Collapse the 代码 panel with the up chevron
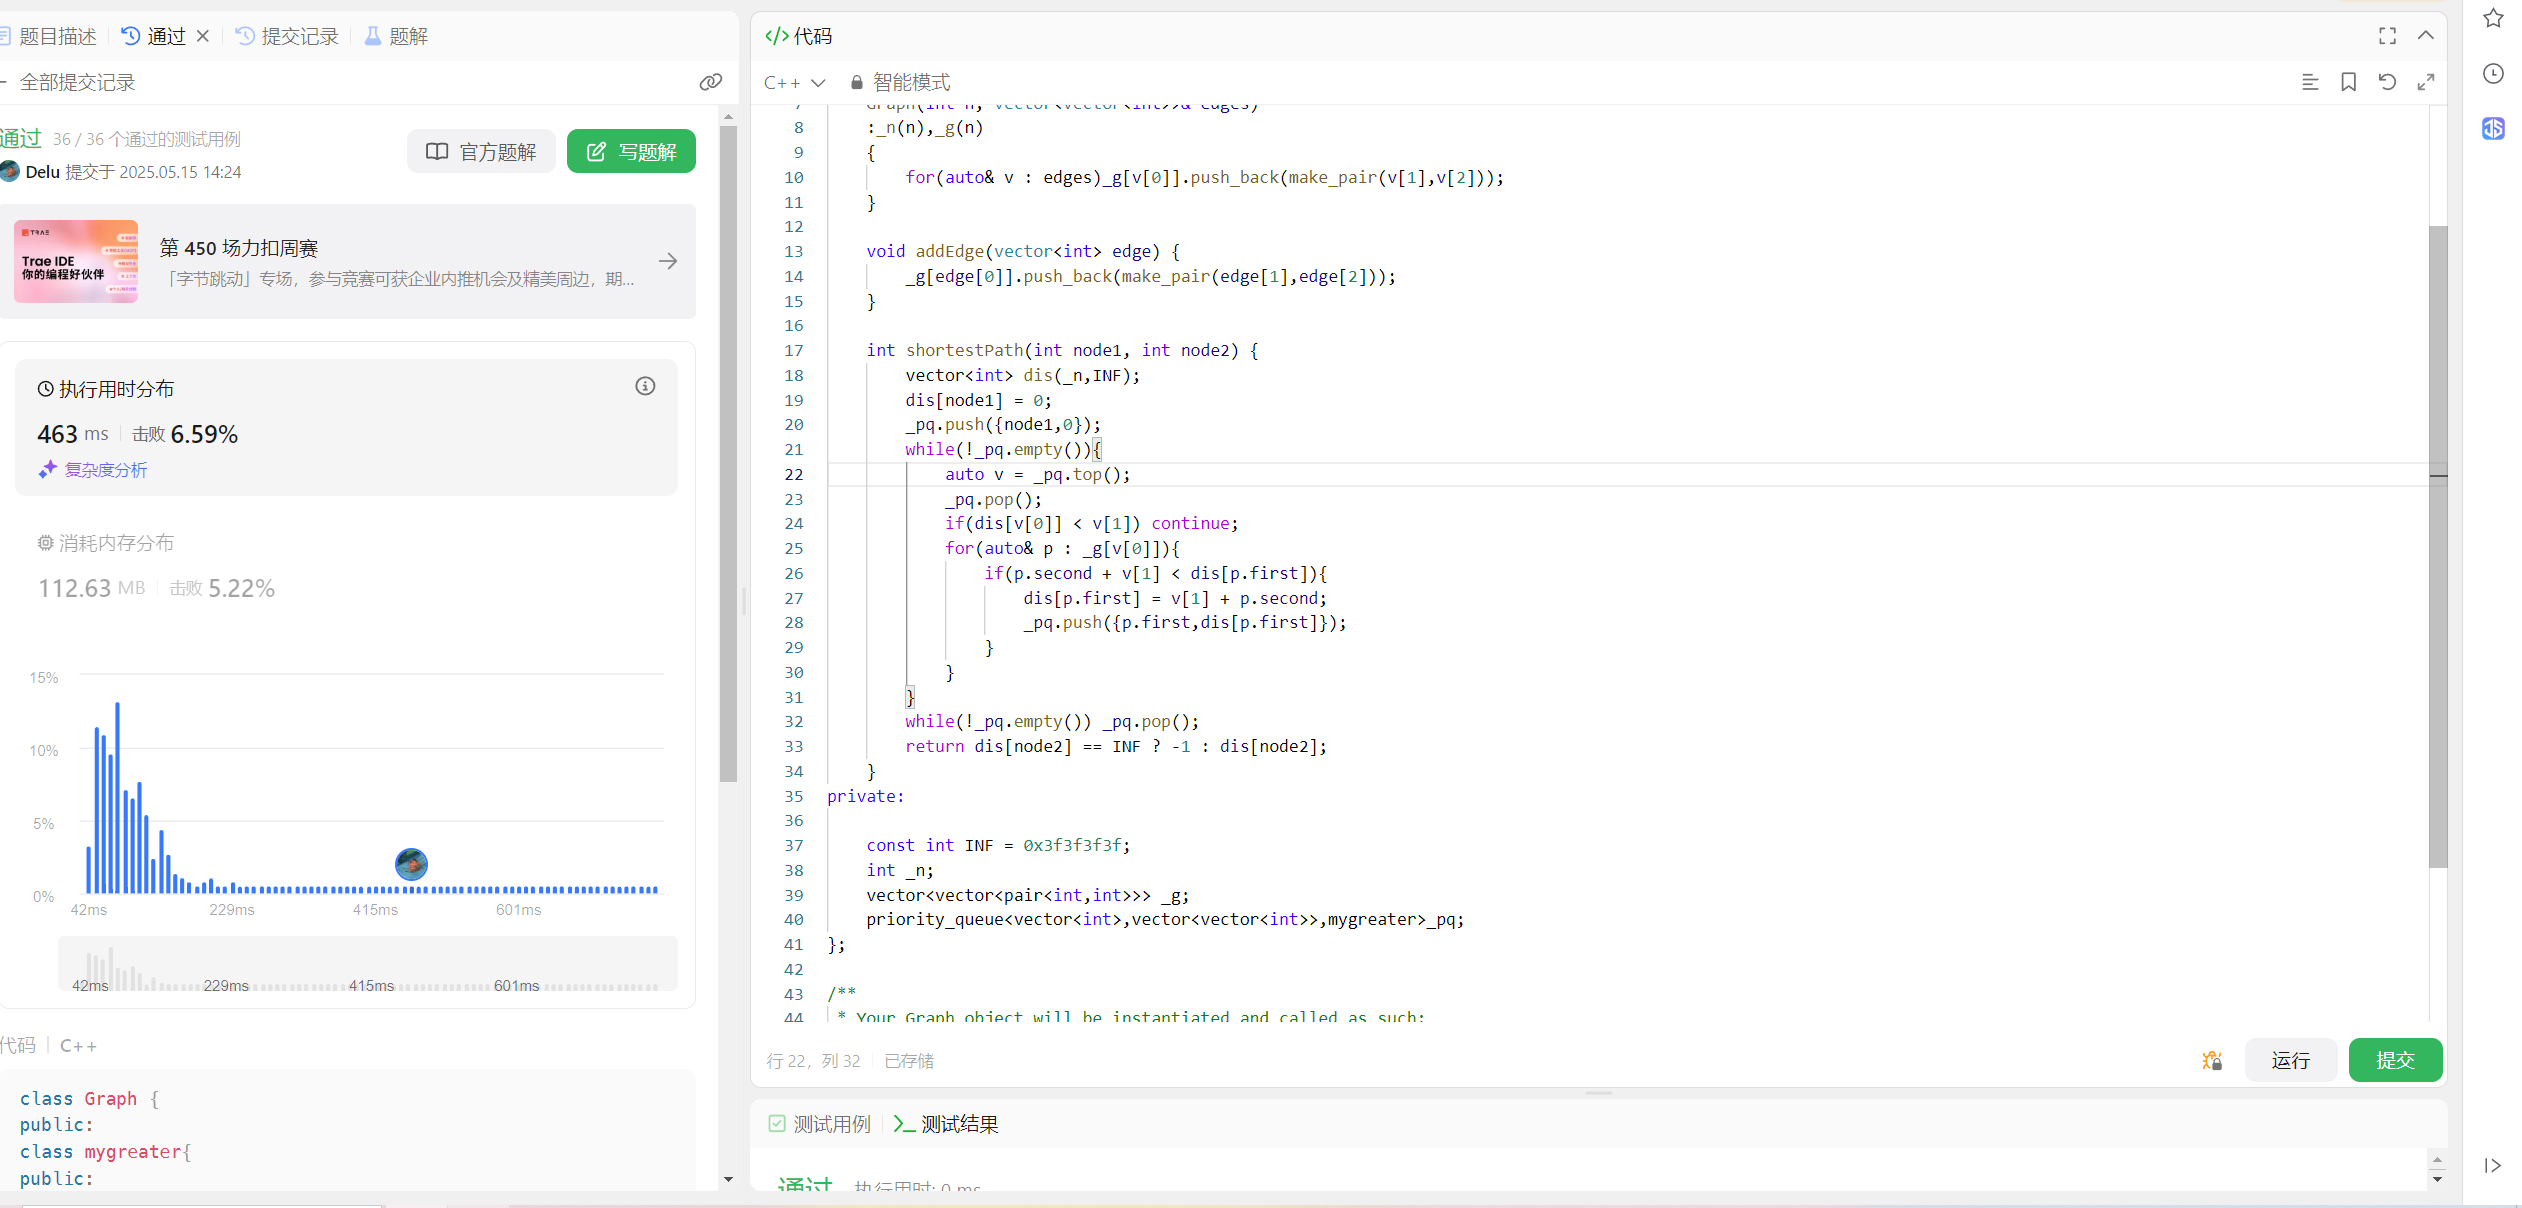The height and width of the screenshot is (1208, 2522). [2425, 36]
